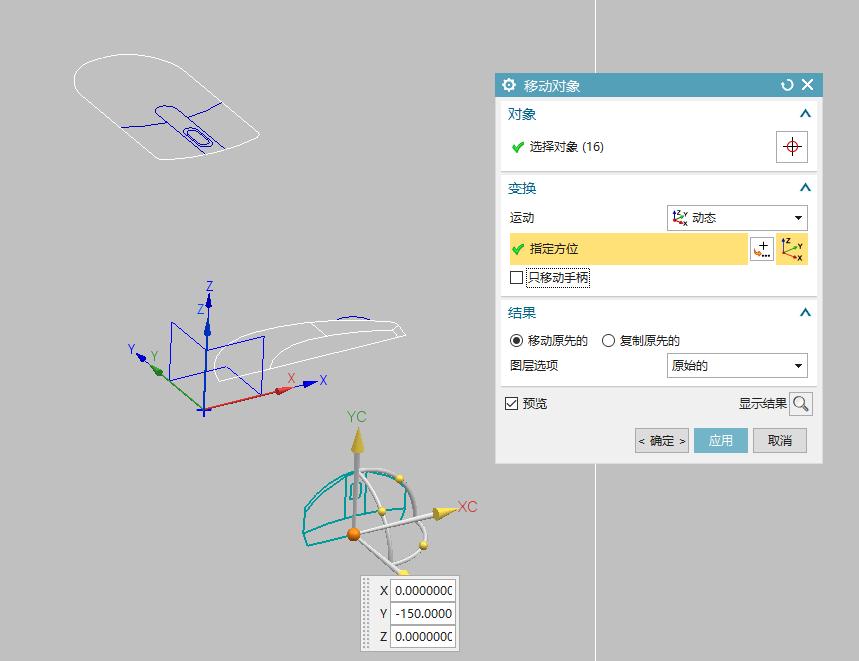Select the 复制原先的 radio button

coord(608,340)
